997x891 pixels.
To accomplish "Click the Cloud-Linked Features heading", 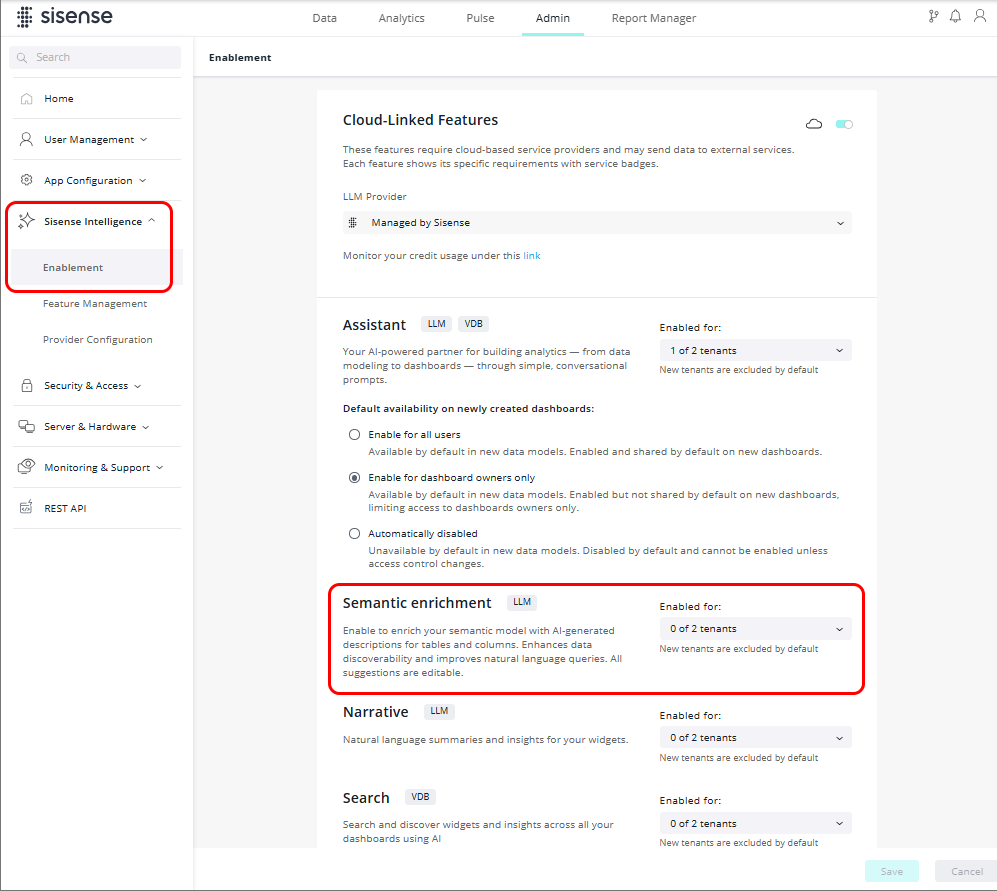I will pos(420,120).
